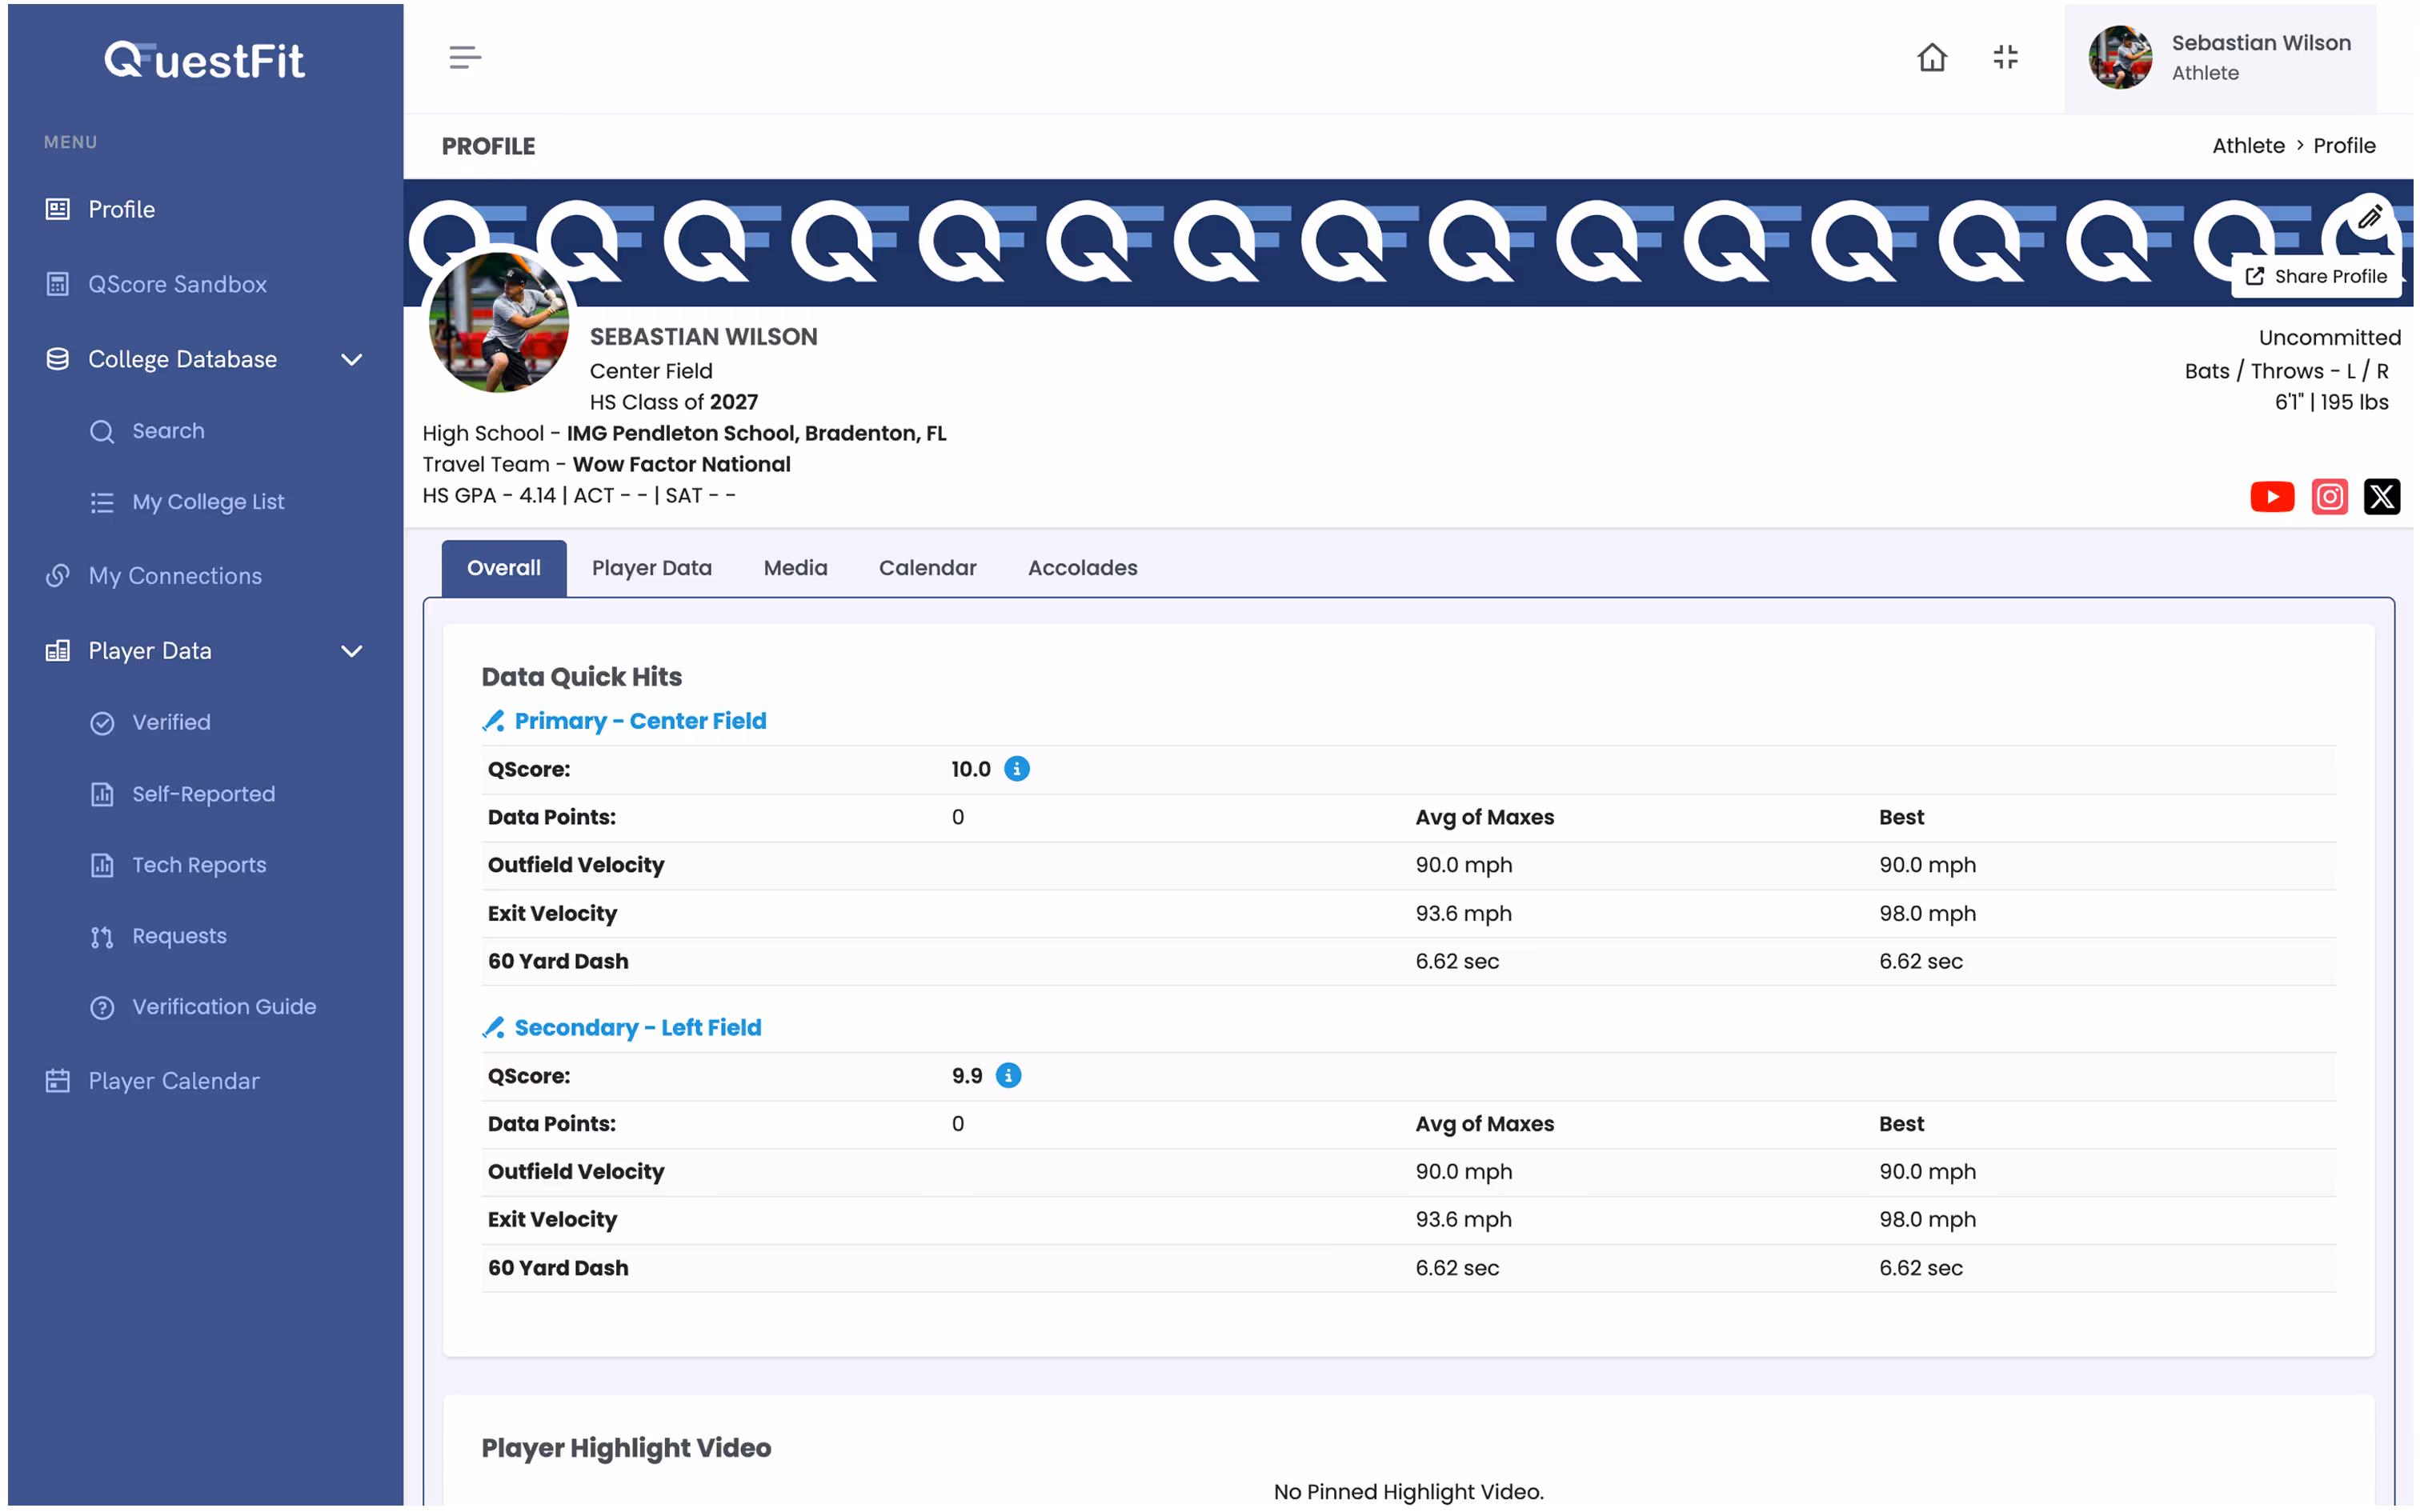Viewport: 2420px width, 1512px height.
Task: Click the Primary QScore info icon
Action: 1016,769
